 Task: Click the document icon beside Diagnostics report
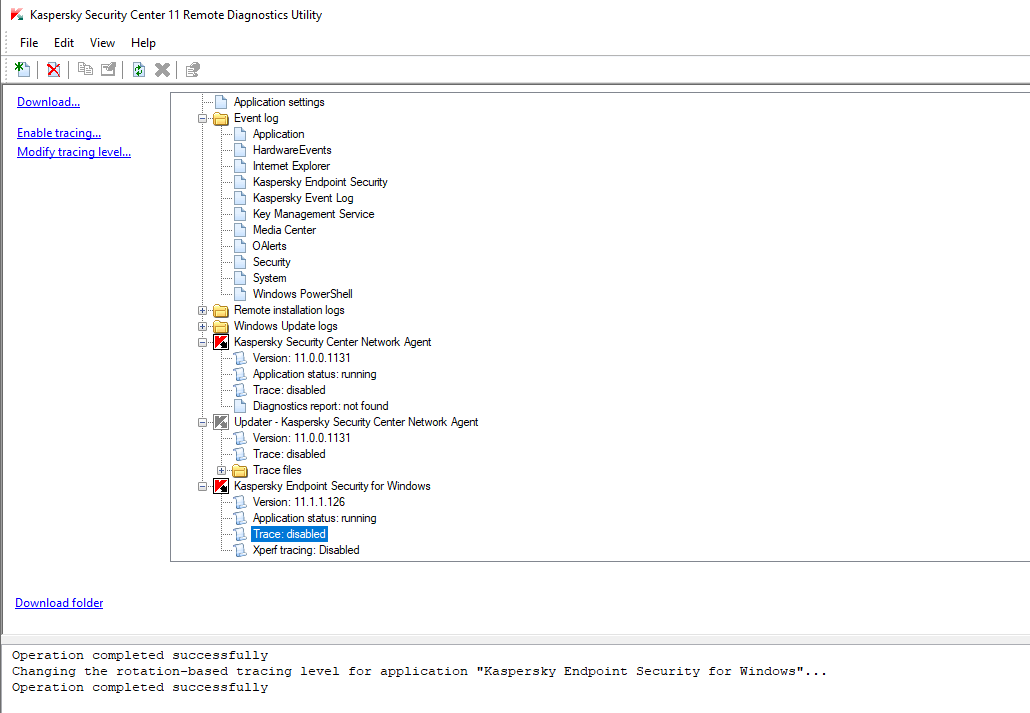240,406
